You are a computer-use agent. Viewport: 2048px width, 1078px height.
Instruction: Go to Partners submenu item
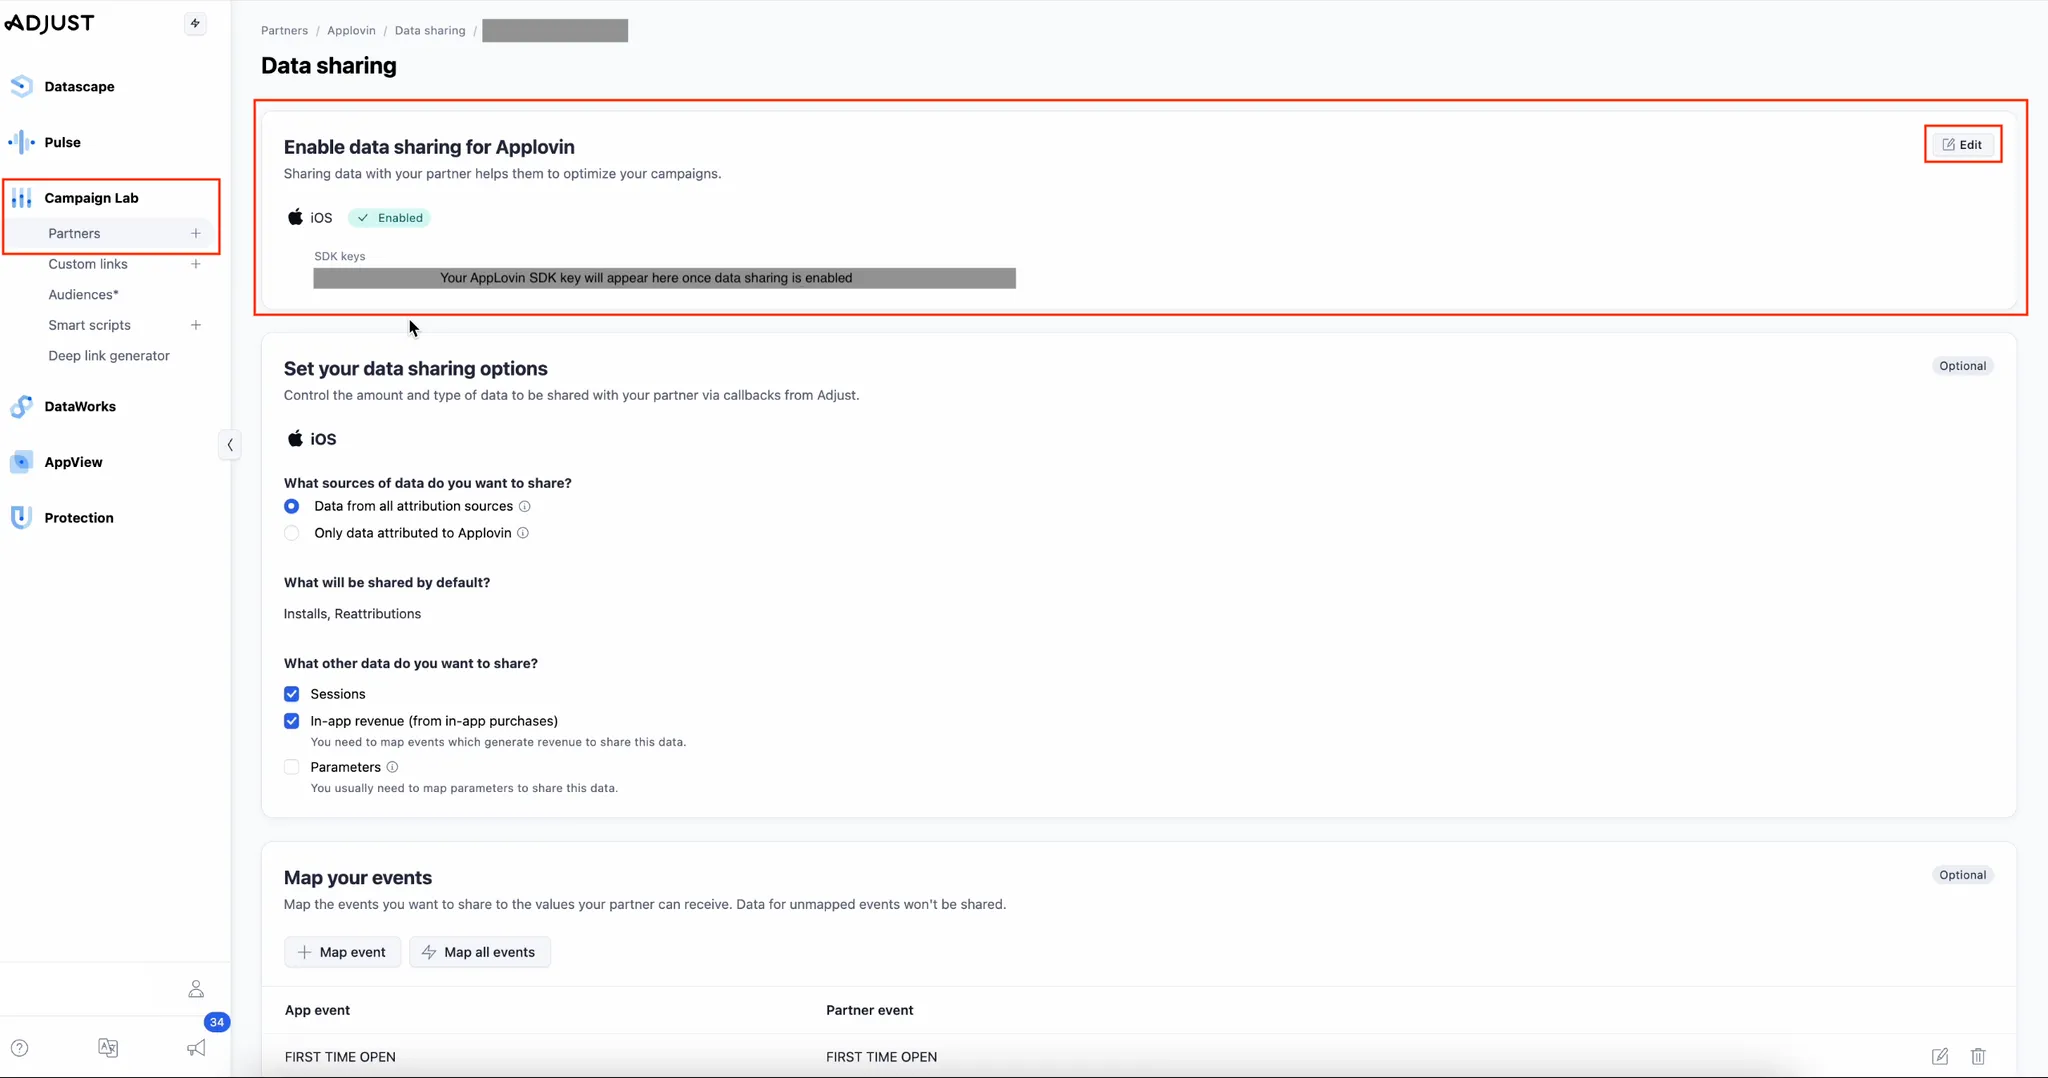pyautogui.click(x=74, y=233)
